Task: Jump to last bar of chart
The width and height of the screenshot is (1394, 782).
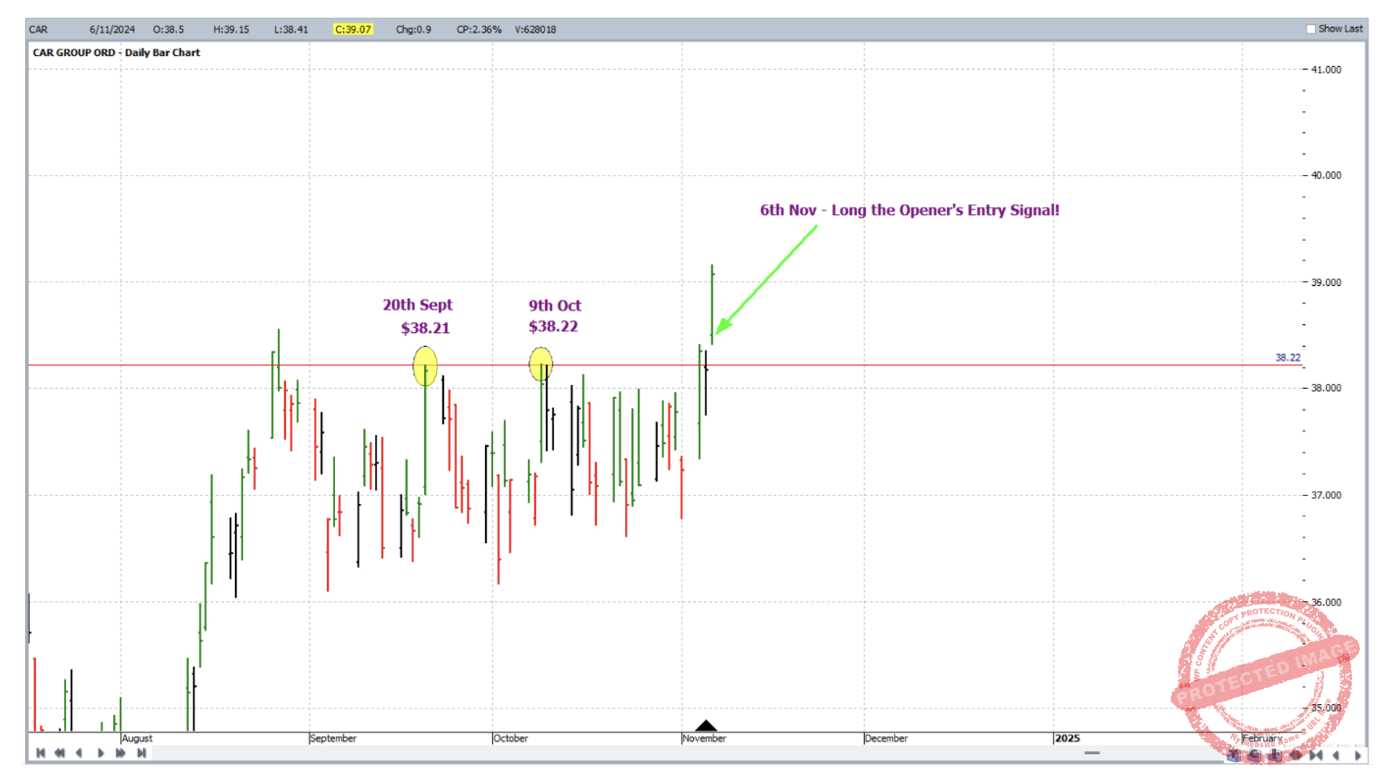Action: click(142, 753)
